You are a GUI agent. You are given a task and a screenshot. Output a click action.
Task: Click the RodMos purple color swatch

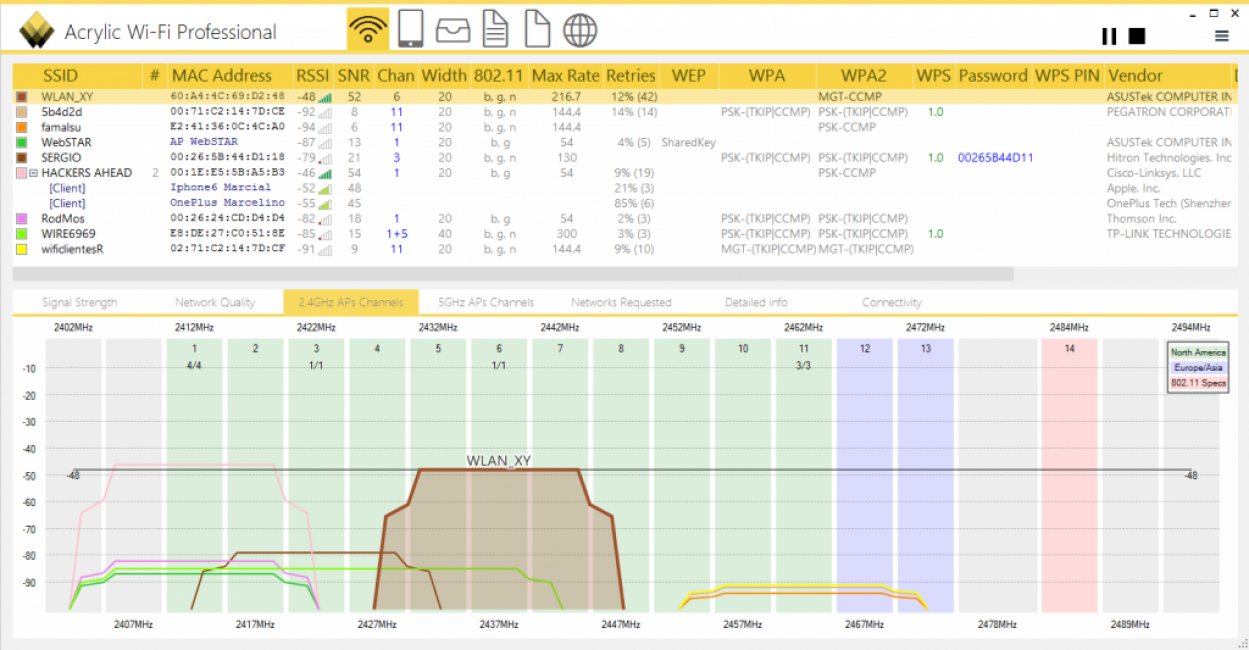click(21, 218)
